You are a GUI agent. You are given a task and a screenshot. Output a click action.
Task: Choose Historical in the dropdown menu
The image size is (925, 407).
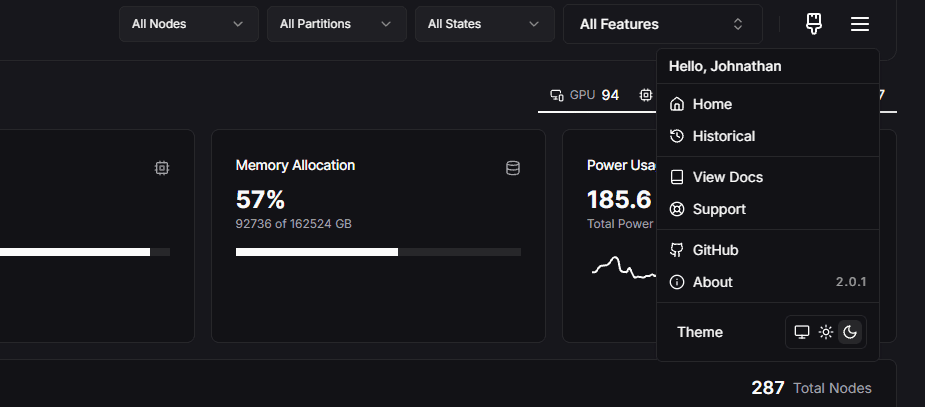723,136
